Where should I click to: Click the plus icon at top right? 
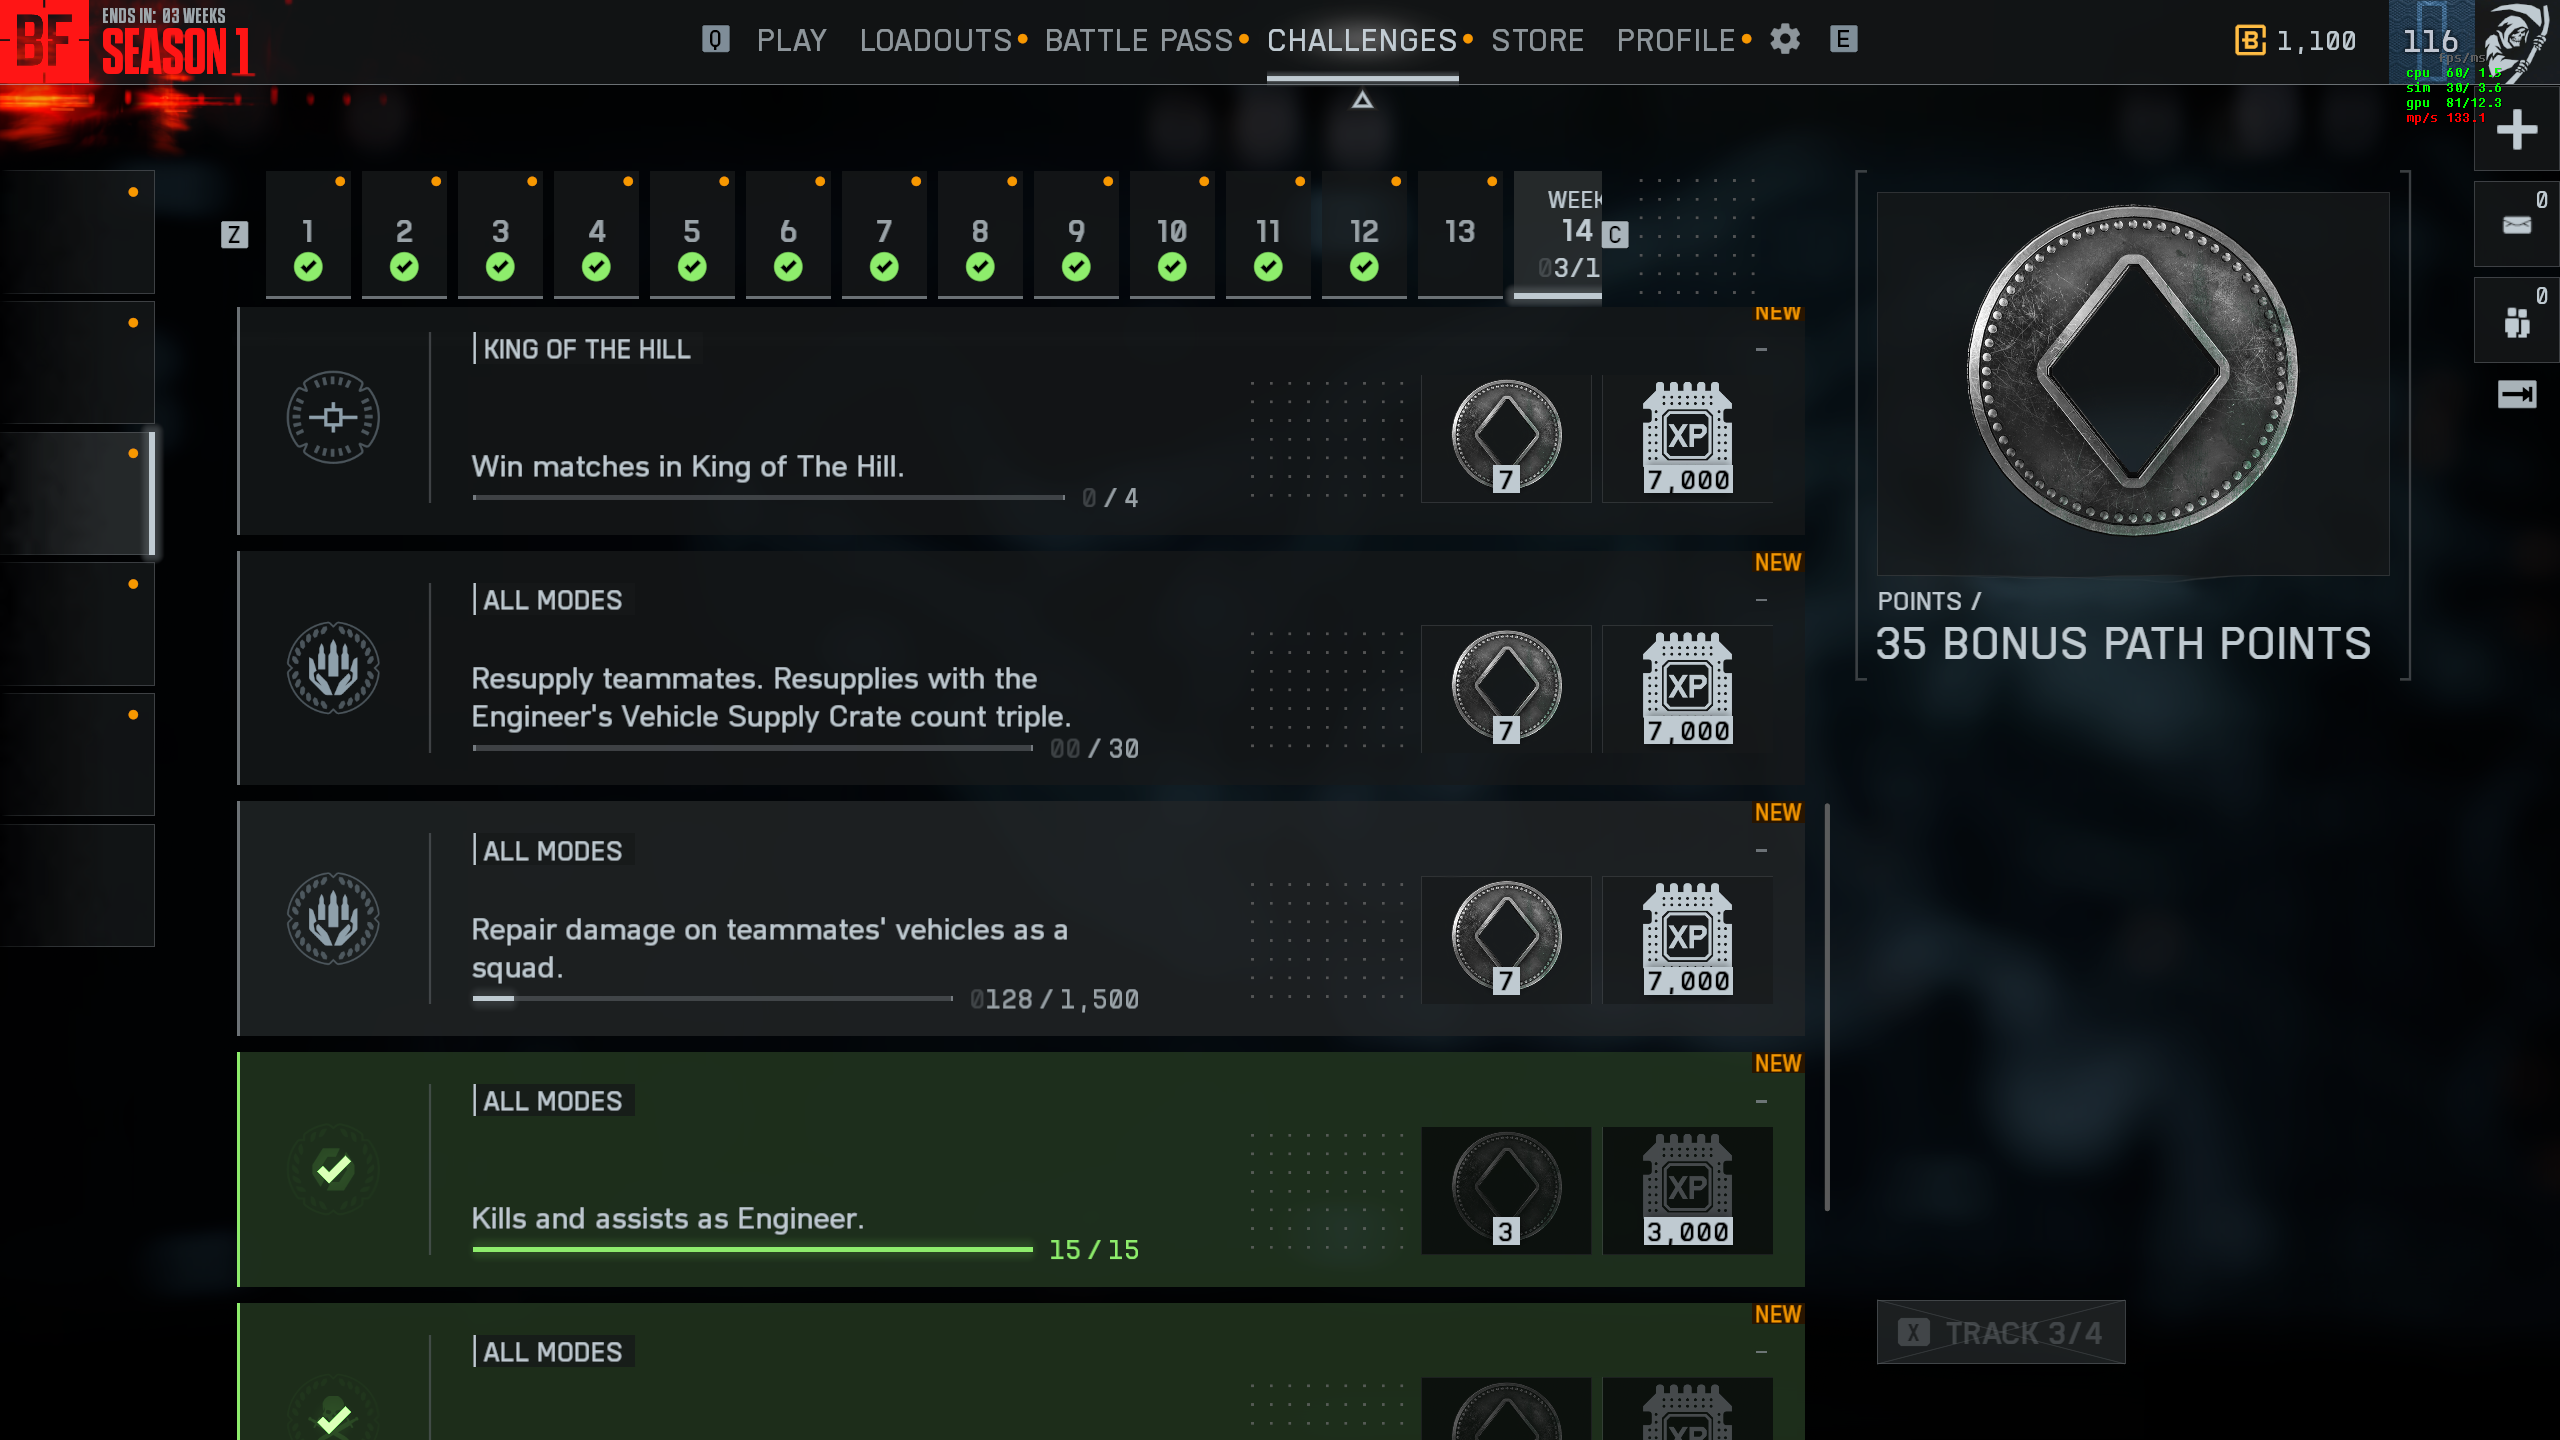(x=2516, y=130)
